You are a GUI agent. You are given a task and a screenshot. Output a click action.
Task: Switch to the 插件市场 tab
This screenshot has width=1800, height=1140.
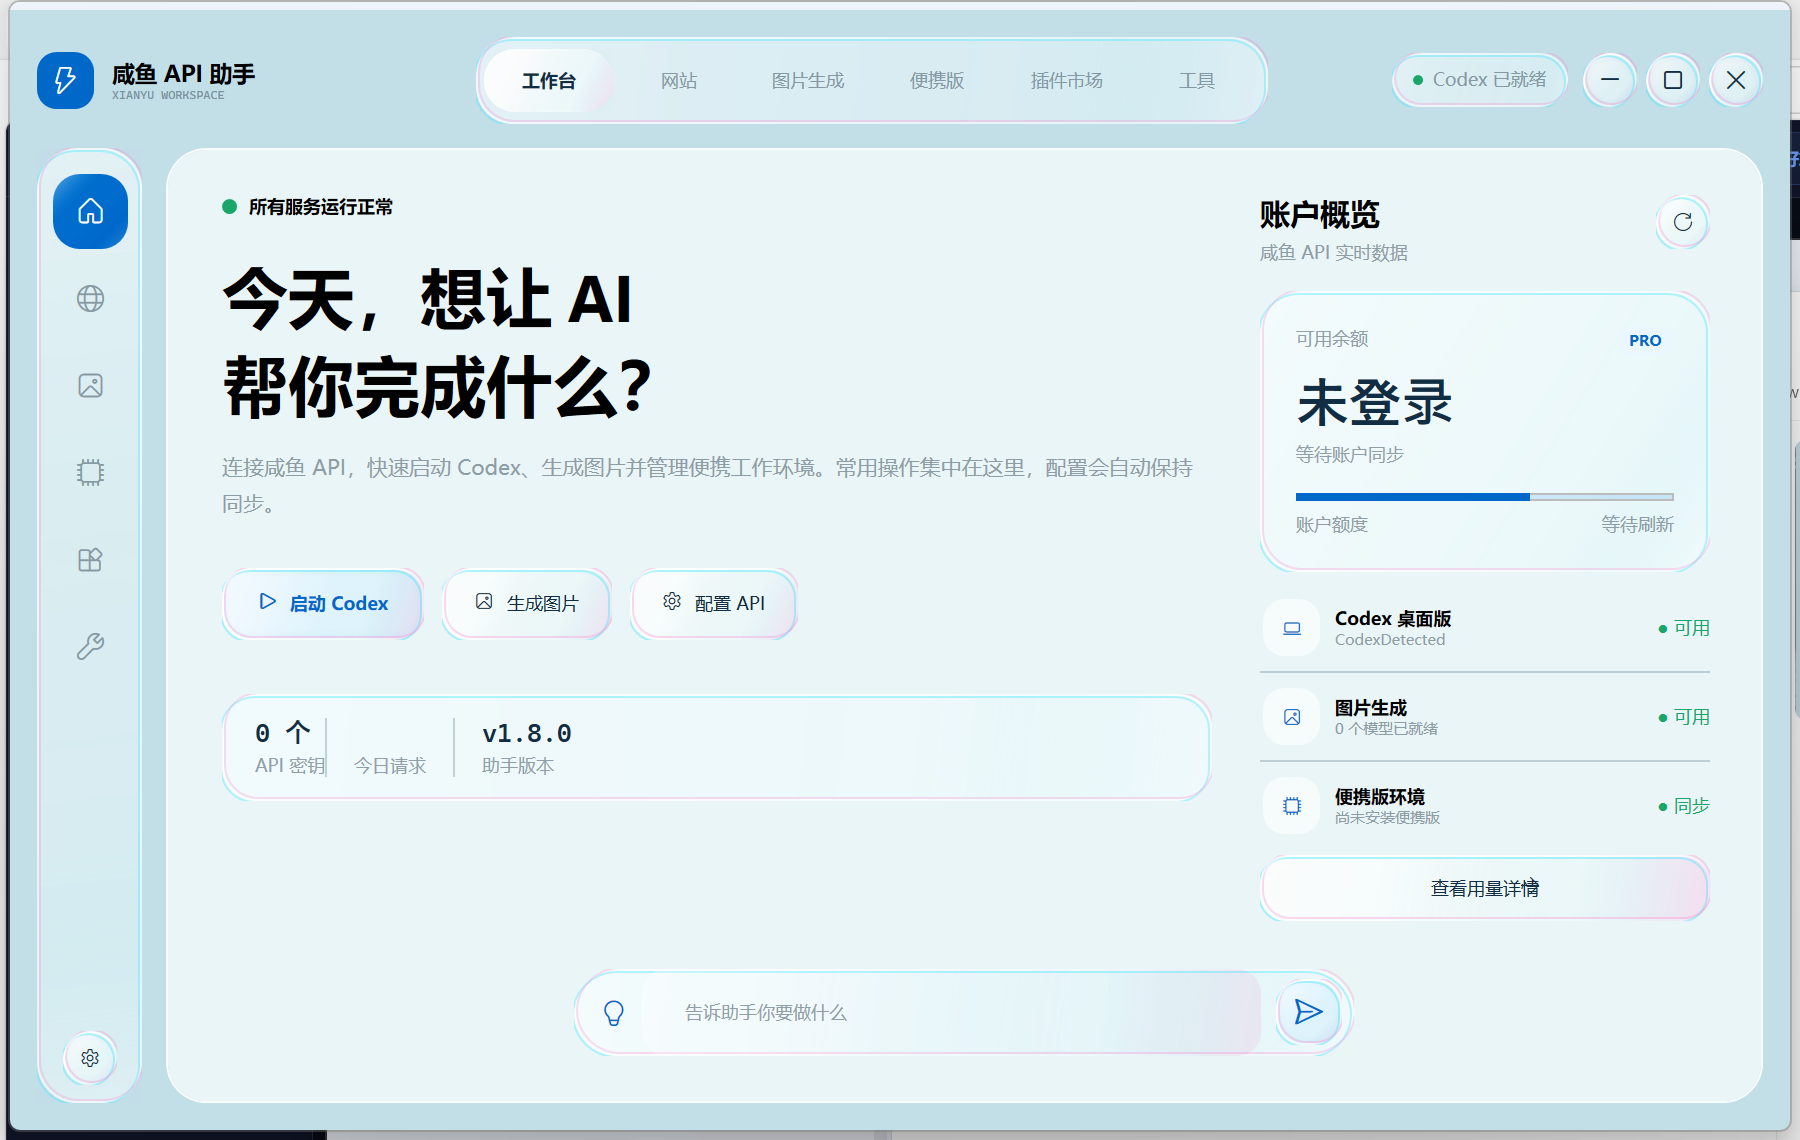tap(1067, 81)
